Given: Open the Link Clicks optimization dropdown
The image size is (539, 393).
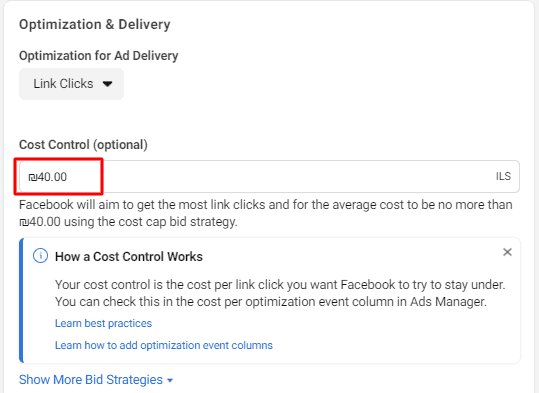Looking at the screenshot, I should click(71, 84).
